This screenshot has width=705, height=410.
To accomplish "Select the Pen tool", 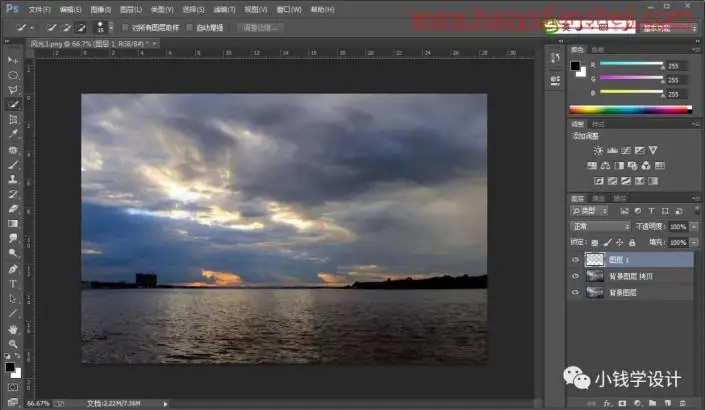I will (x=13, y=269).
